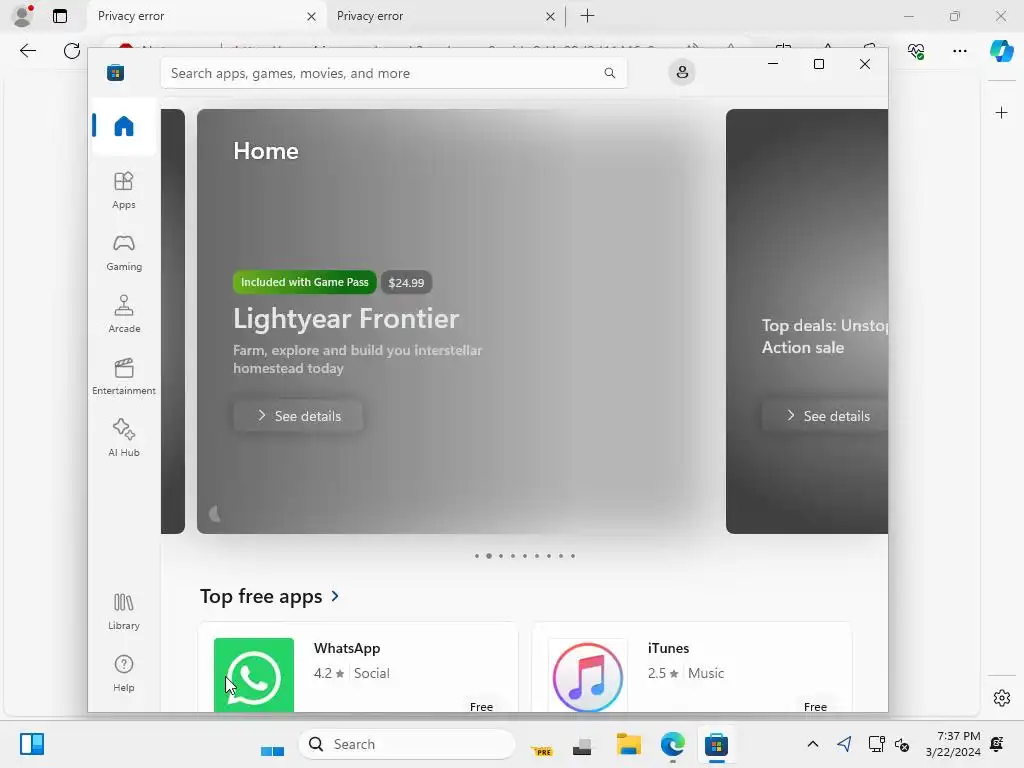The height and width of the screenshot is (768, 1024).
Task: Open the Apps section in Store sidebar
Action: point(123,190)
